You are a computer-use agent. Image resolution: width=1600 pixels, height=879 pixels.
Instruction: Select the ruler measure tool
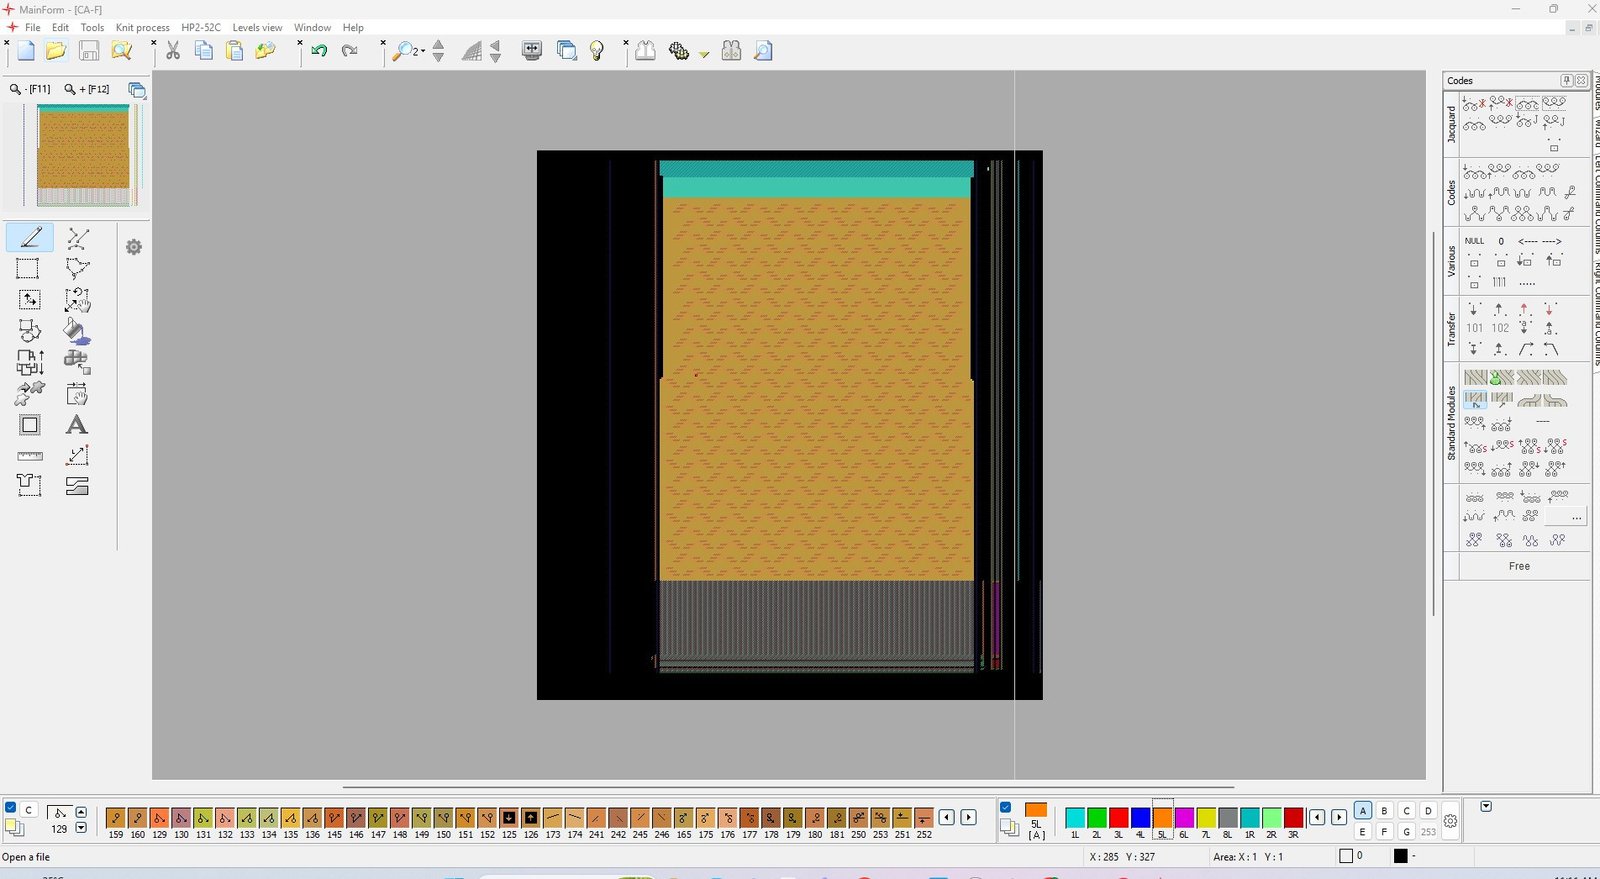click(30, 456)
